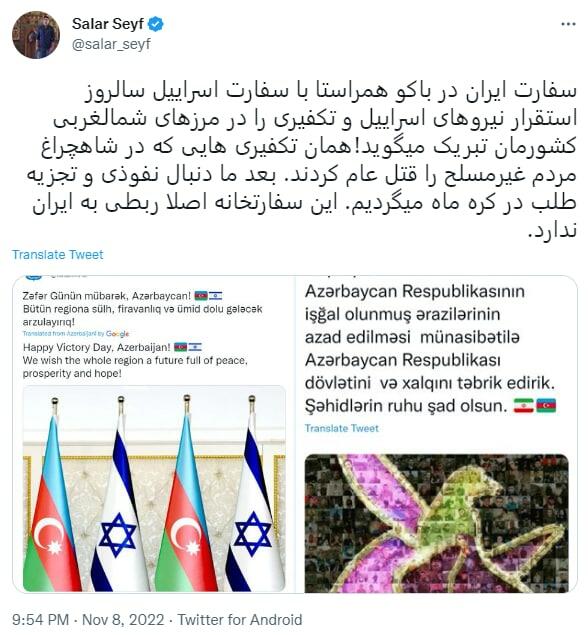Click 'Translated from Azerbaijani by Google' label
This screenshot has height=635, width=588.
[x=76, y=334]
